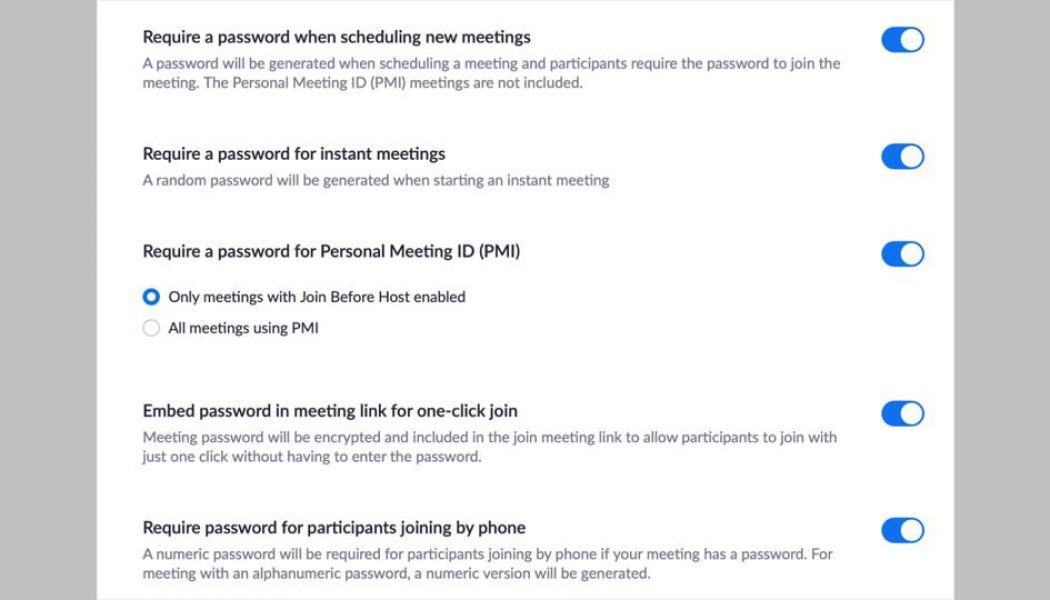Disable password requirement for scheduling new meetings
The width and height of the screenshot is (1050, 600).
[902, 40]
